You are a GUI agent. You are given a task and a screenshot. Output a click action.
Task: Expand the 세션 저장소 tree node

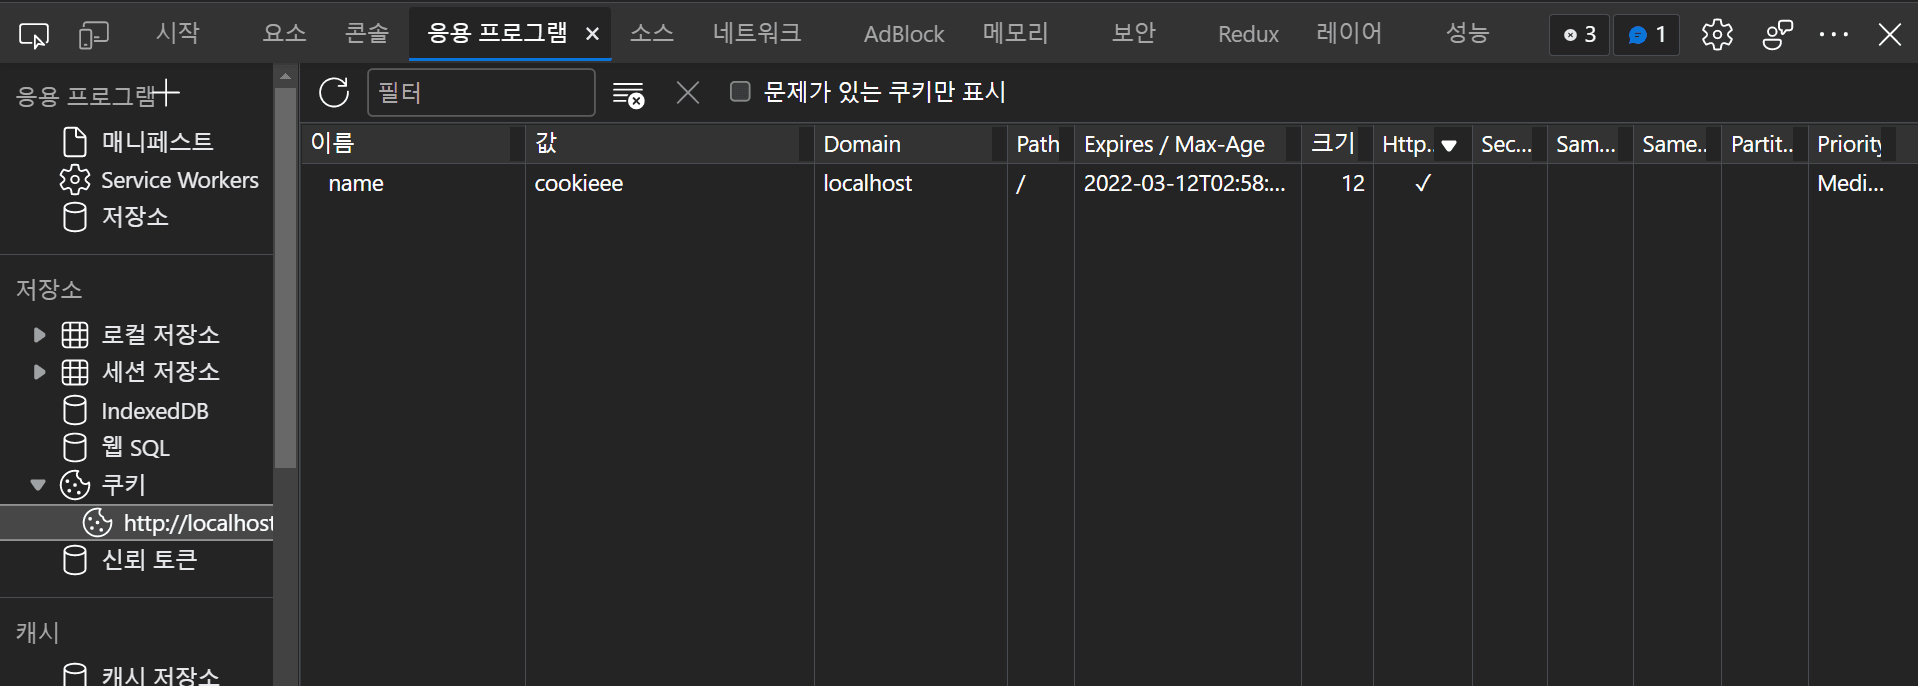pos(39,372)
